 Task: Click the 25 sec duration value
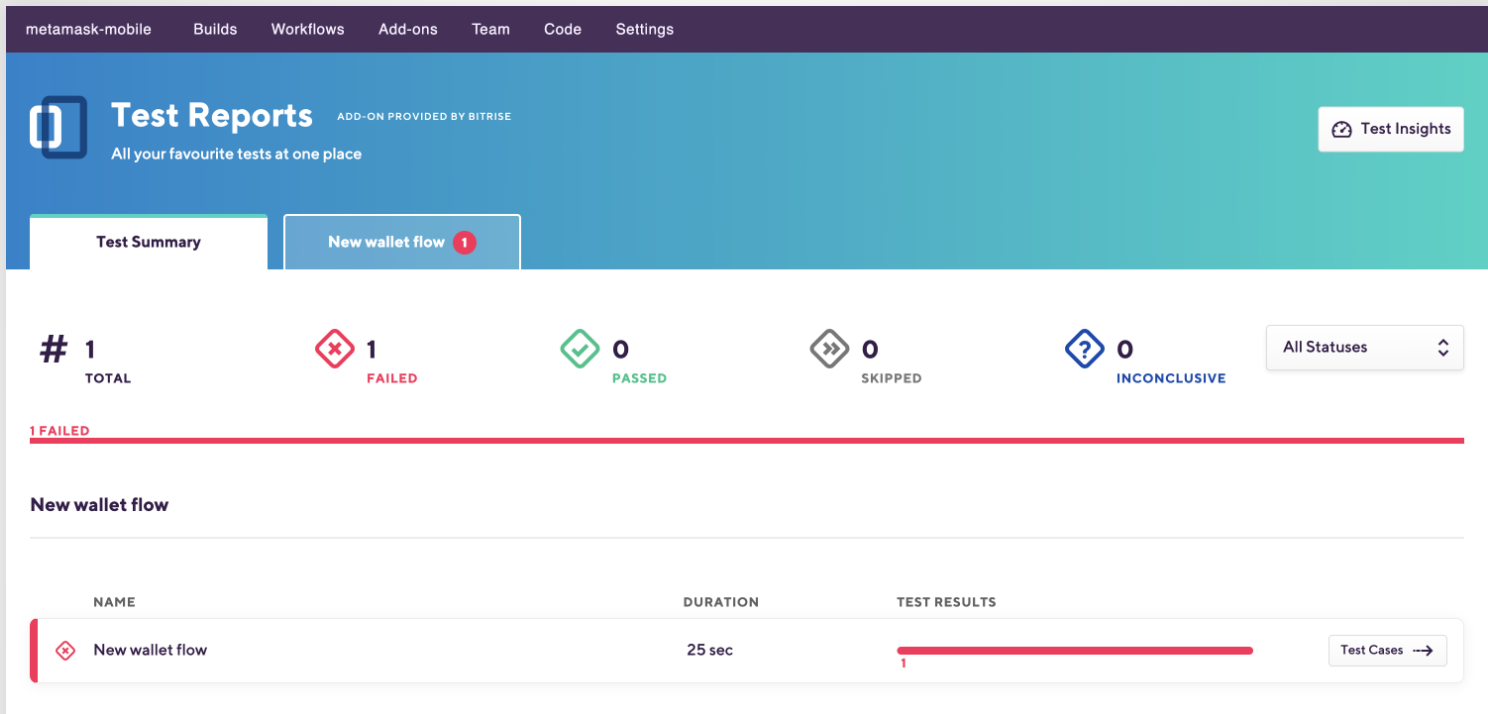coord(710,650)
